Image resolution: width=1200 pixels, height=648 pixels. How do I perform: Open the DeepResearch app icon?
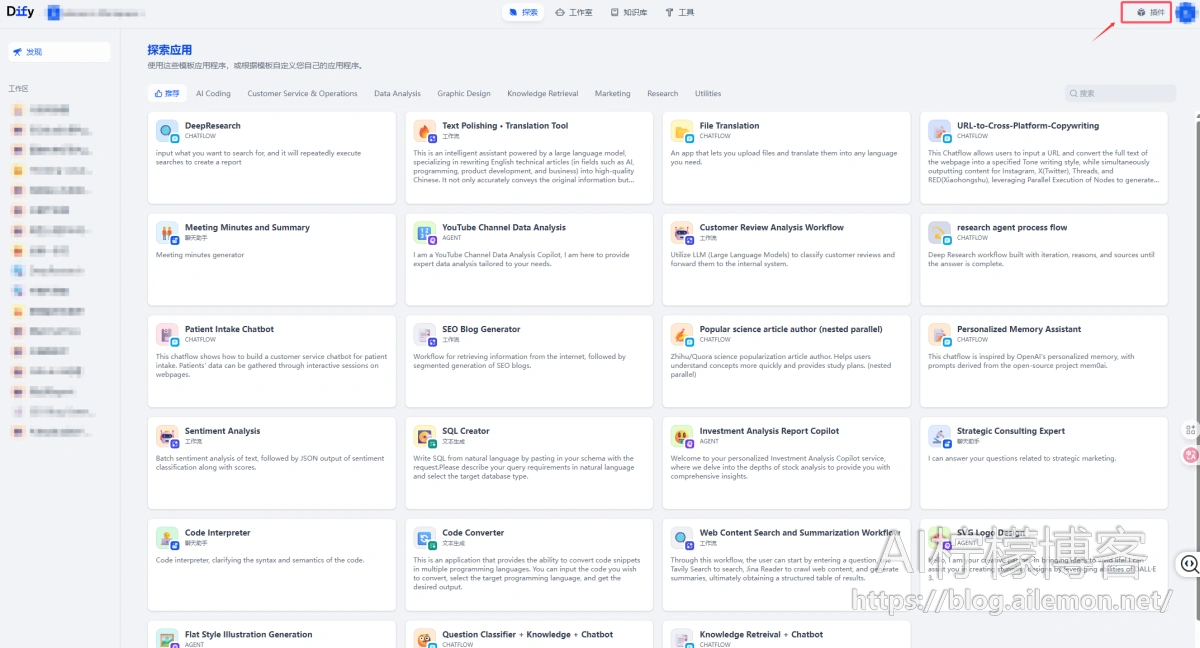tap(167, 131)
